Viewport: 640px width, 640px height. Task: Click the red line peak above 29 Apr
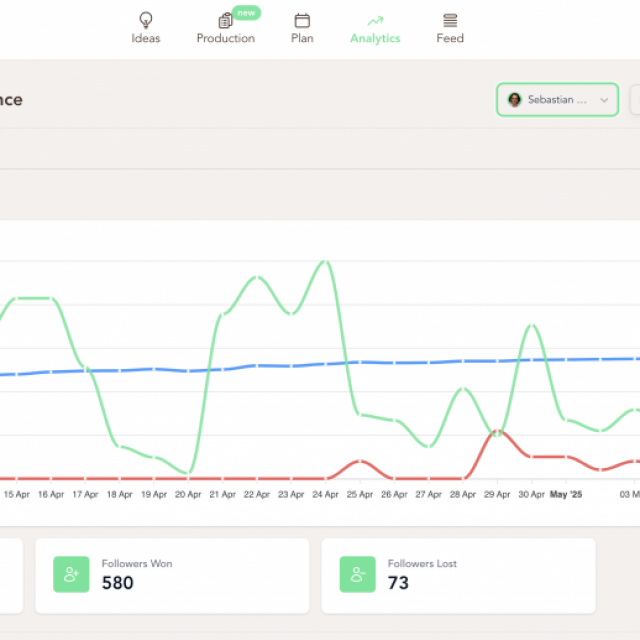click(x=498, y=431)
